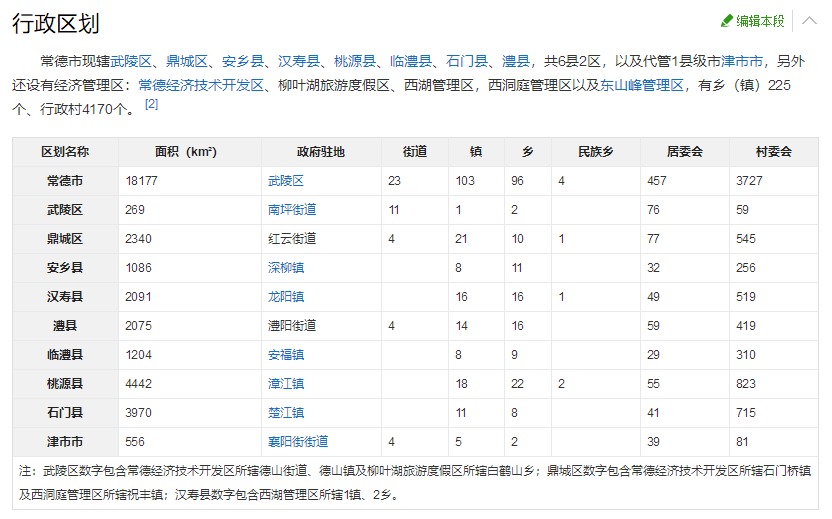The height and width of the screenshot is (519, 832).
Task: Select the 政府驻地 column header
Action: coord(321,152)
